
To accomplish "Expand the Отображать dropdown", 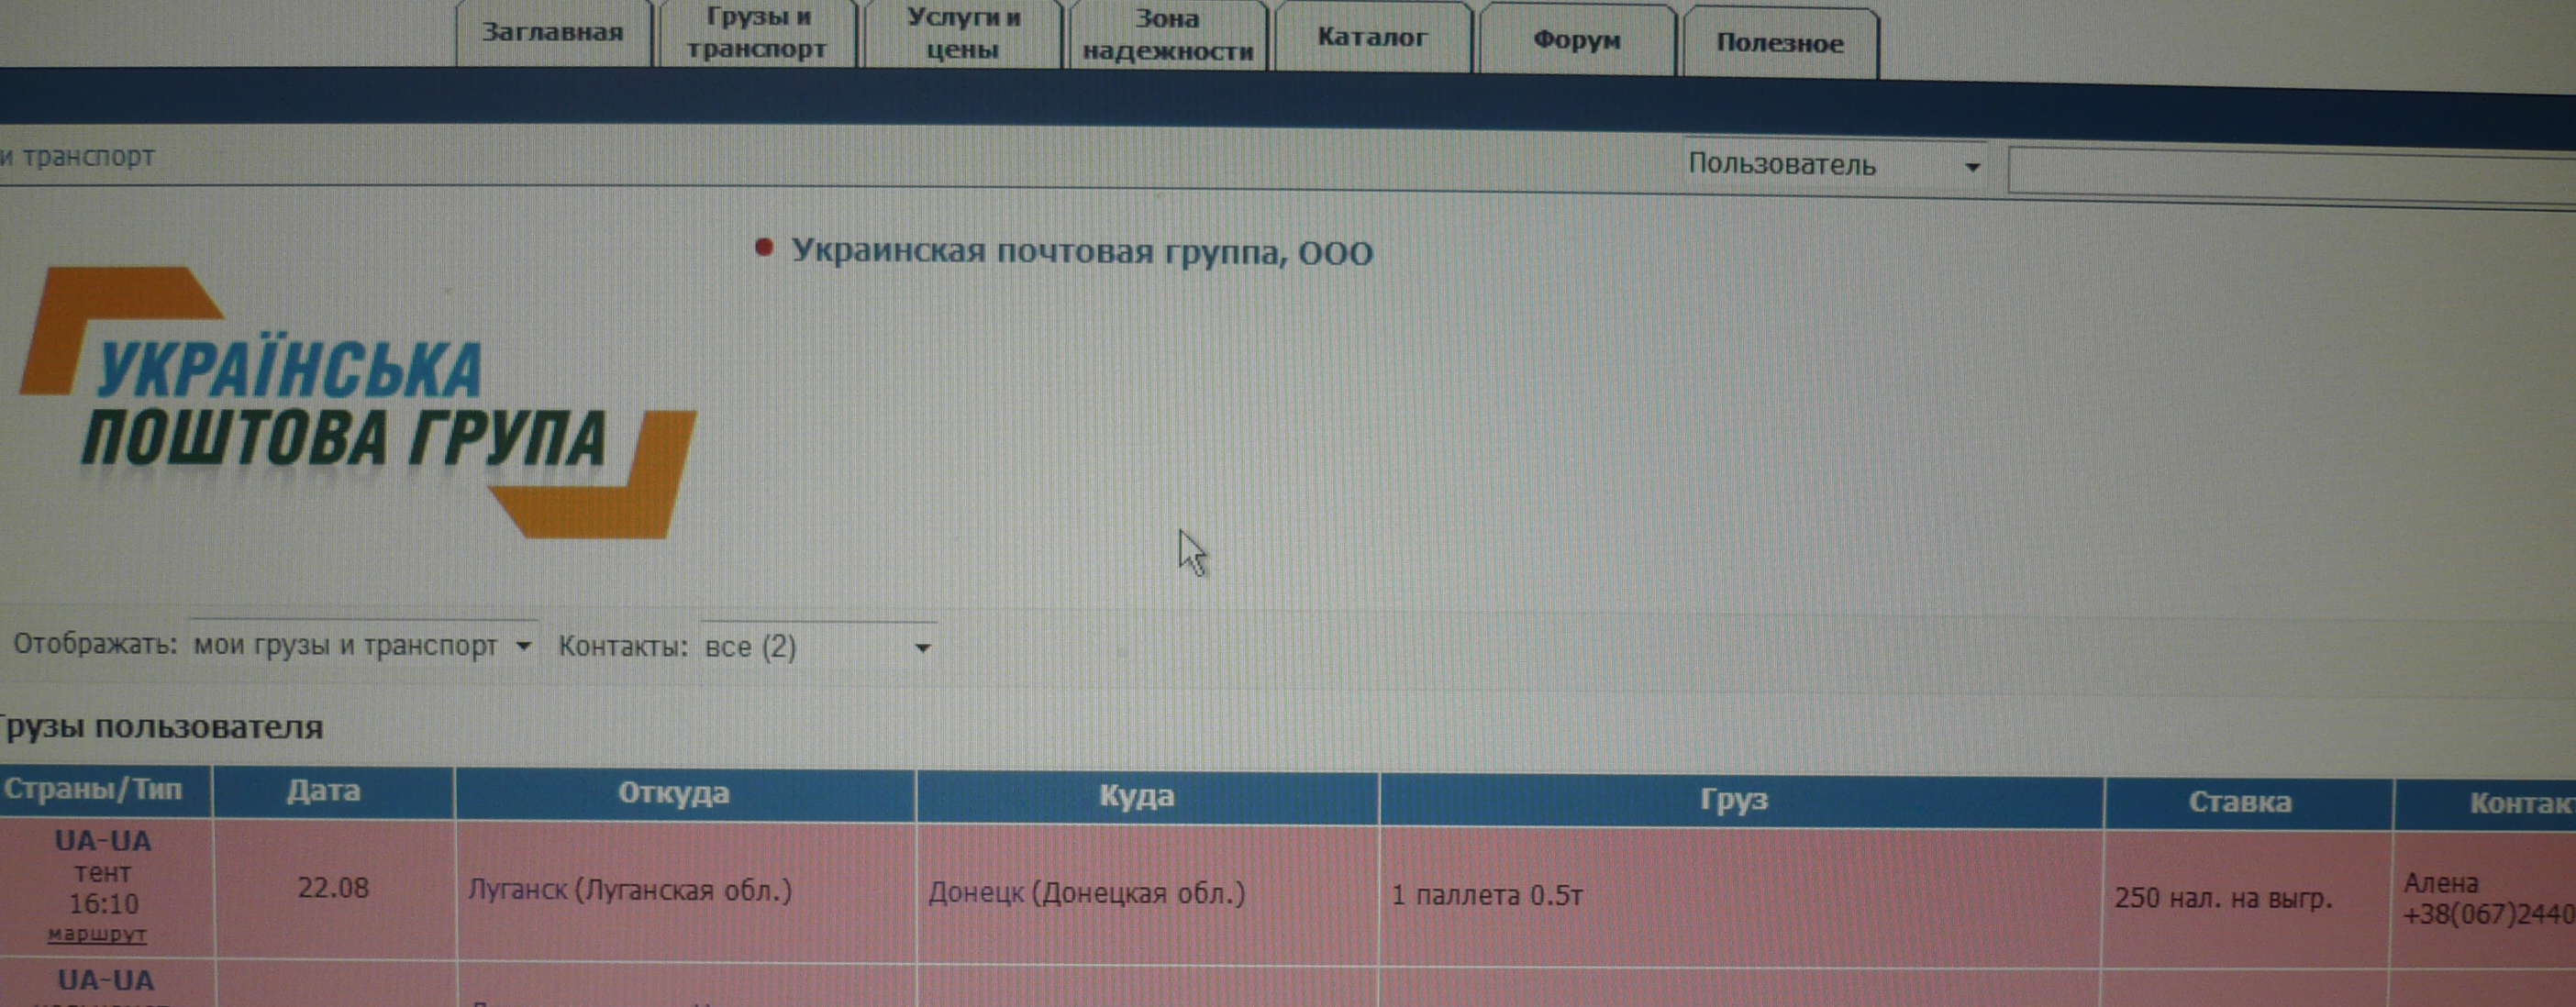I will coord(362,646).
